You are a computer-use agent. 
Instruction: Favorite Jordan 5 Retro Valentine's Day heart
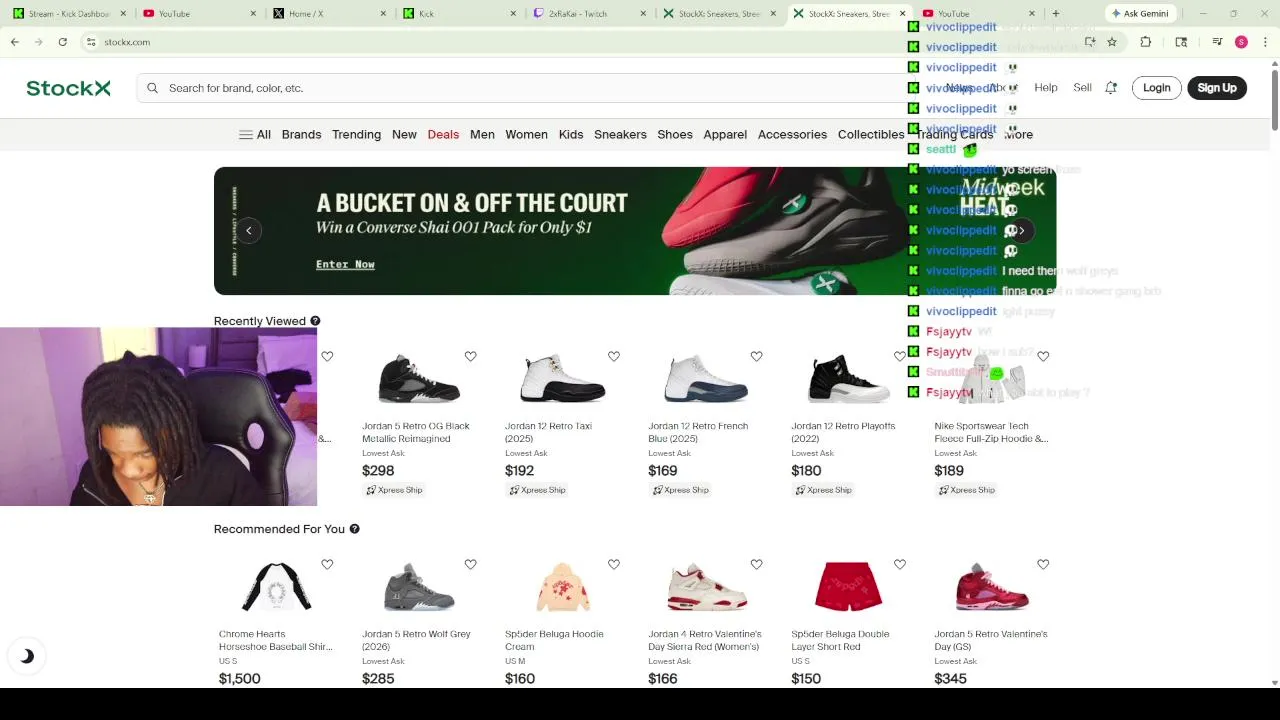pyautogui.click(x=1043, y=564)
